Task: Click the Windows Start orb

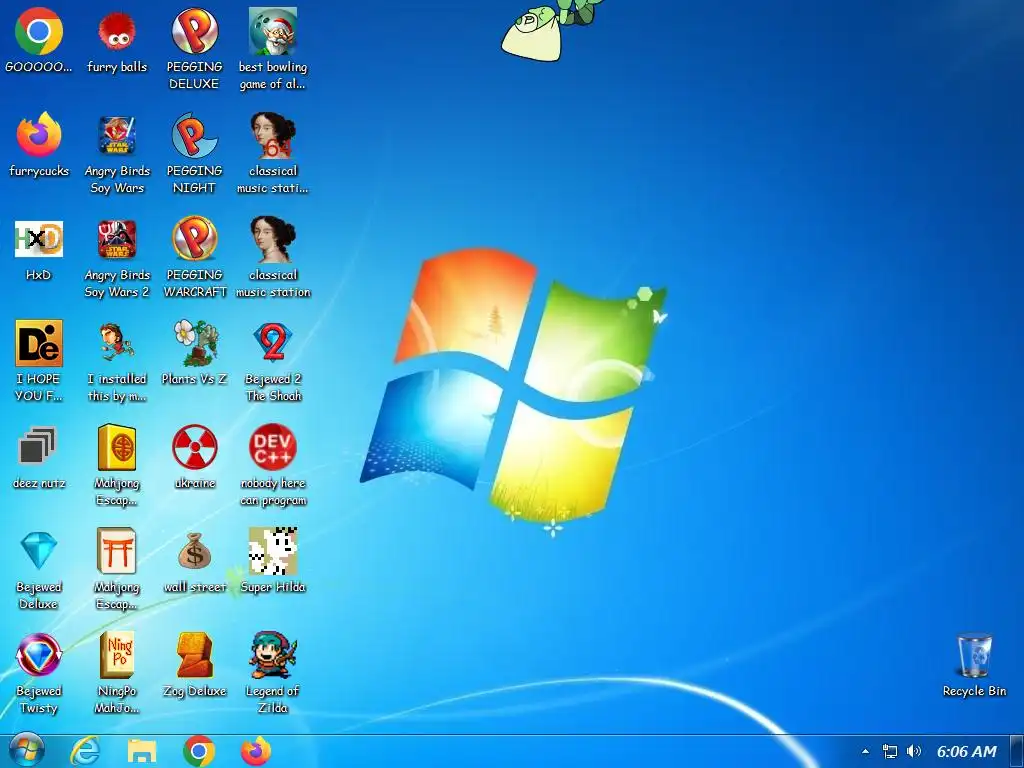Action: pos(27,750)
